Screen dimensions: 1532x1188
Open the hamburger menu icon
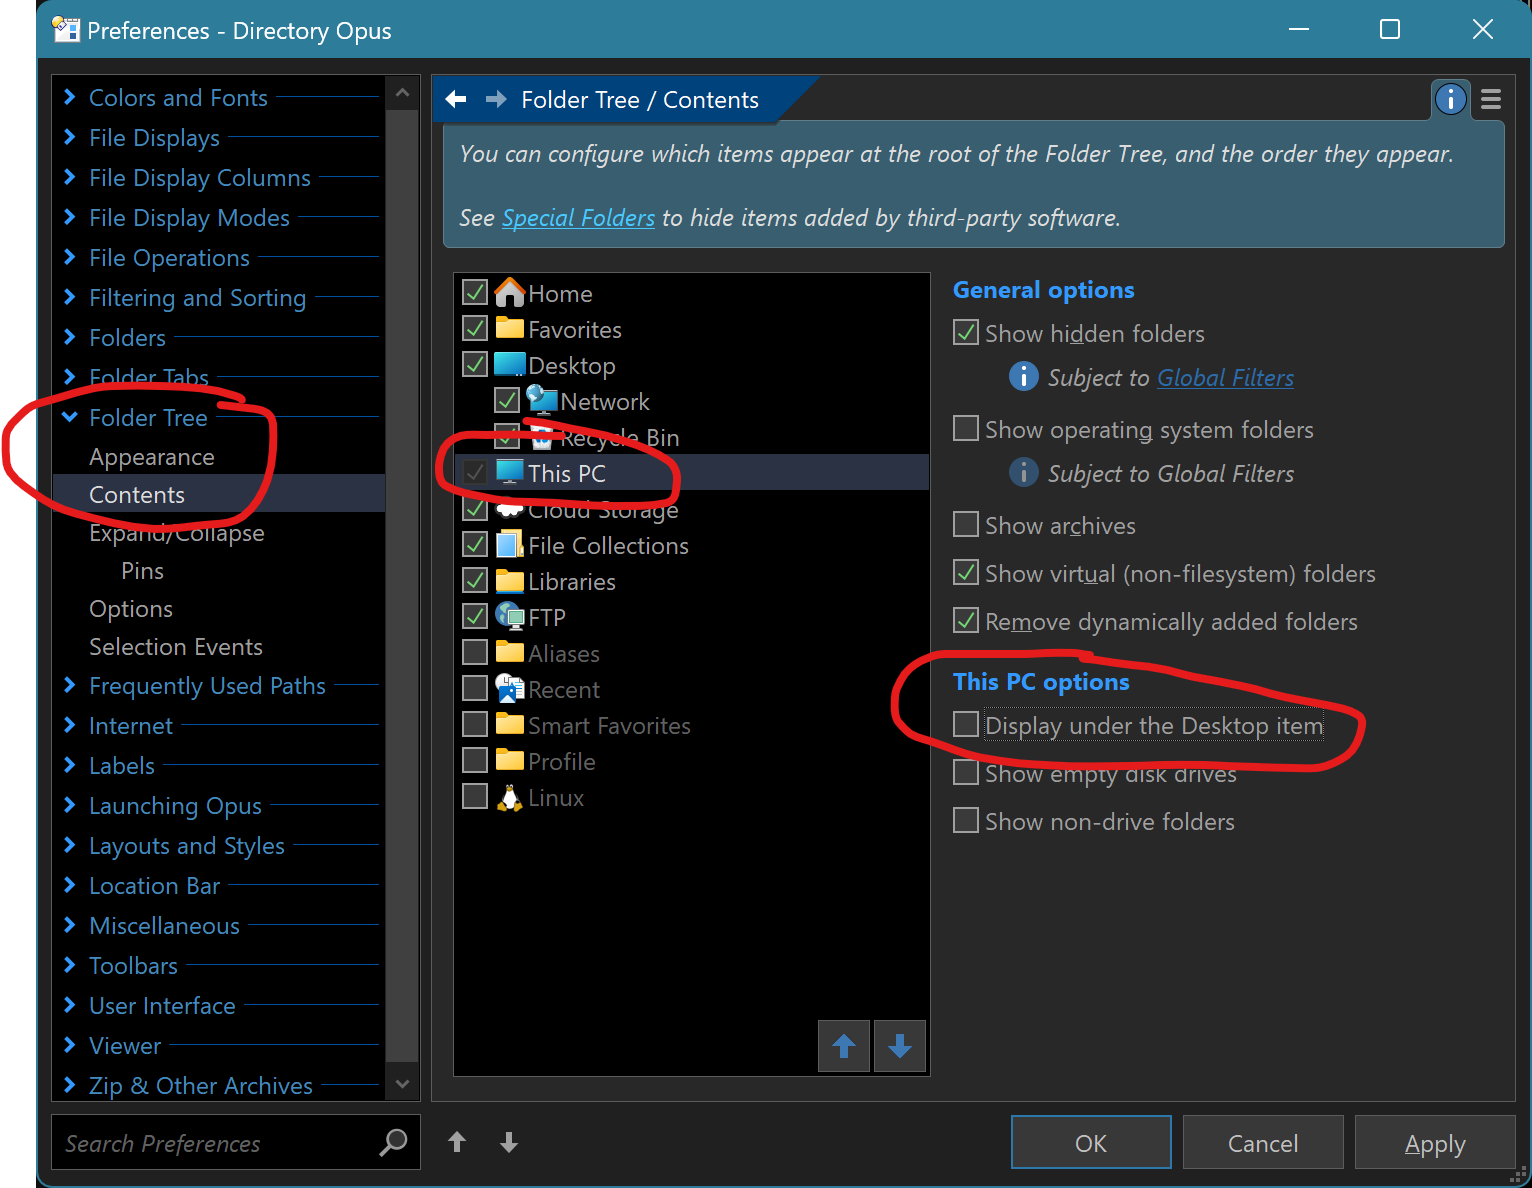tap(1491, 99)
